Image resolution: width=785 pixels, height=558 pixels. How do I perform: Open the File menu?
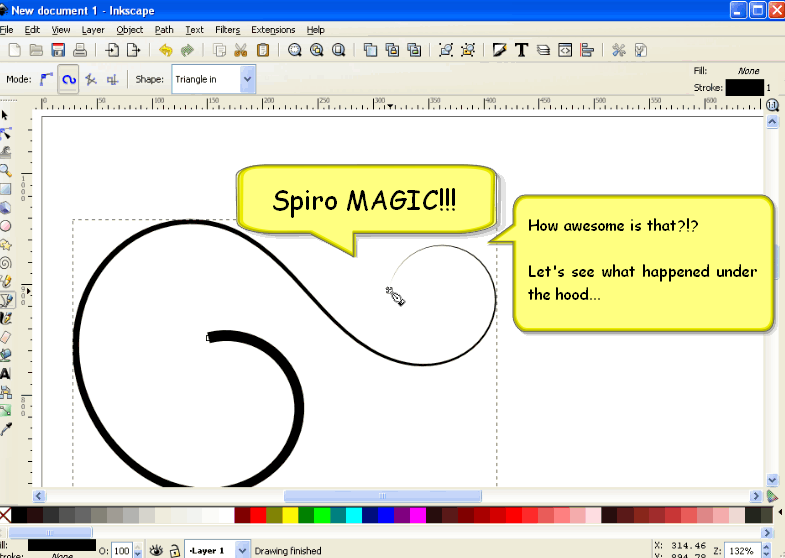pos(7,30)
